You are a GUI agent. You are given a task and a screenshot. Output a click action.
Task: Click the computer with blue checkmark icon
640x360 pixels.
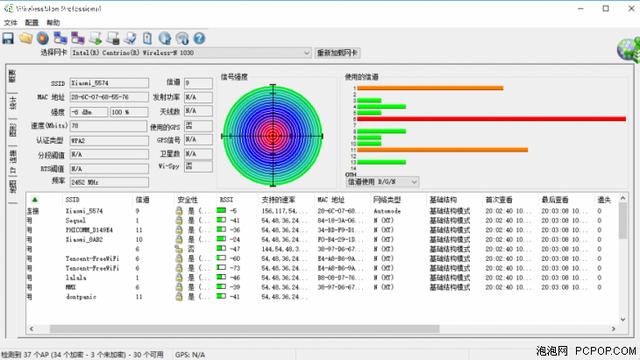pos(131,38)
